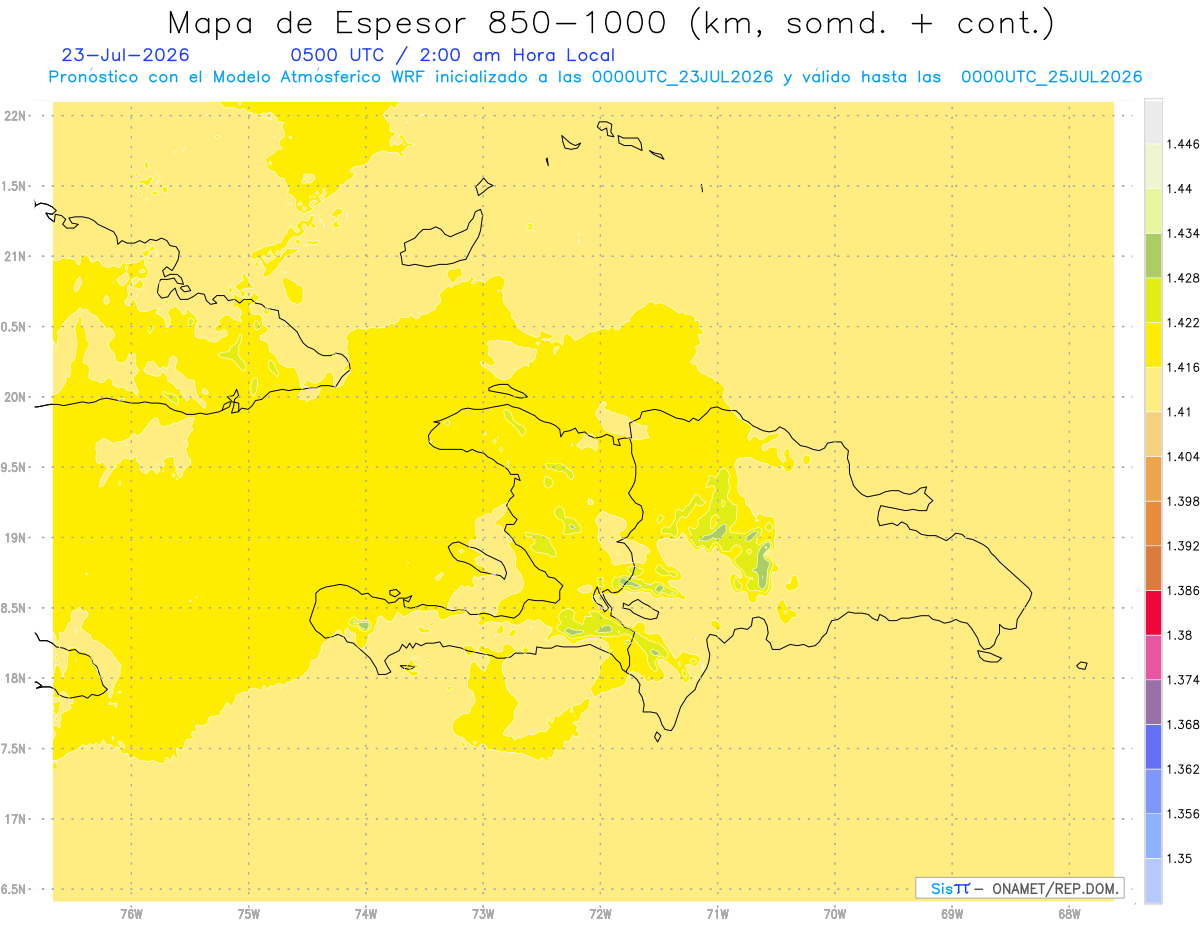Click the dark blue 1.362–1.368 legend swatch
1200x927 pixels.
click(x=1153, y=747)
